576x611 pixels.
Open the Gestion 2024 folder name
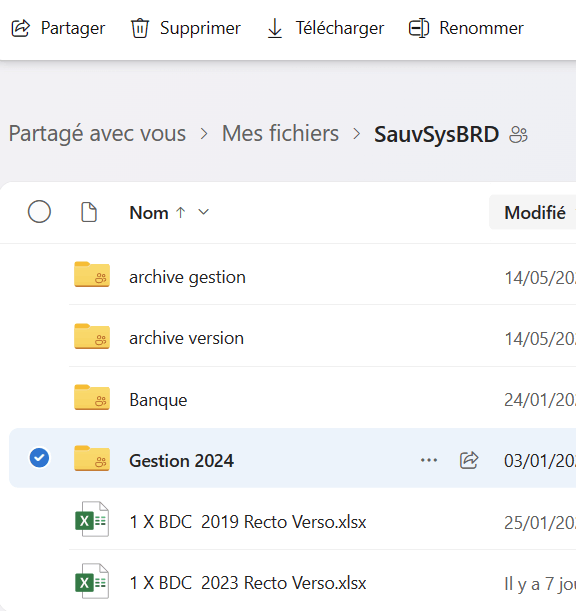182,461
